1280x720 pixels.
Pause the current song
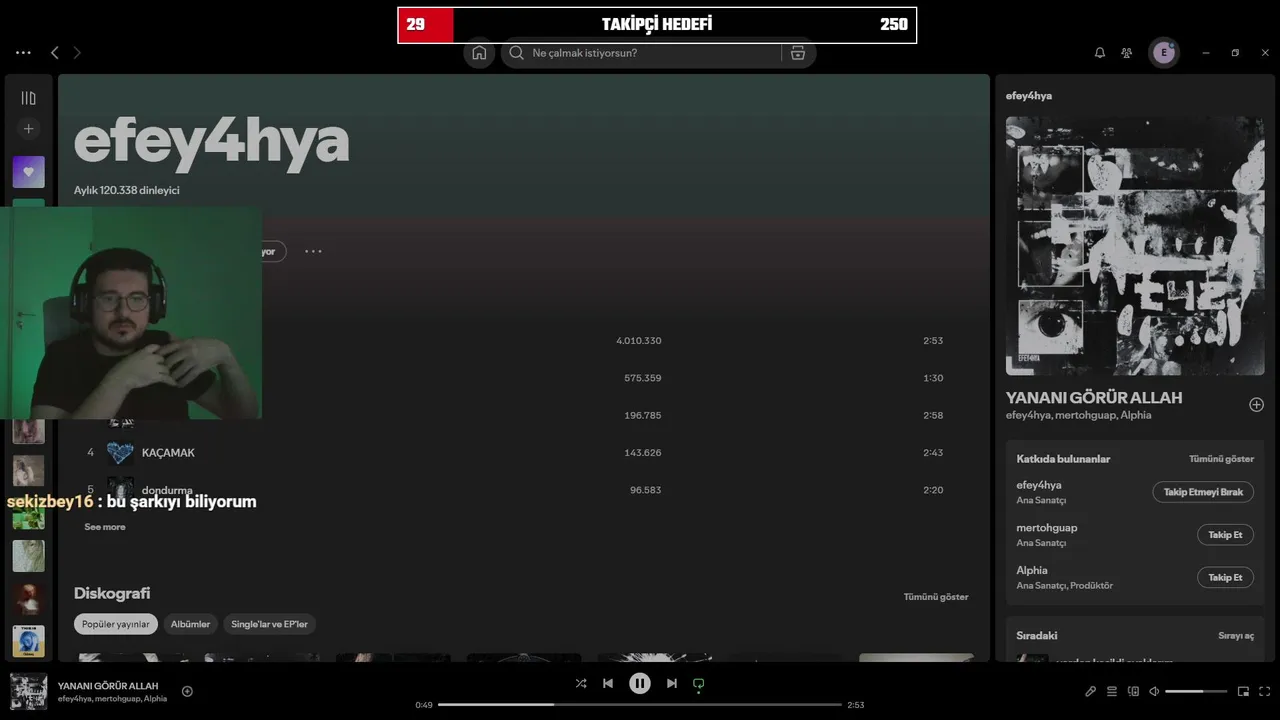point(640,684)
